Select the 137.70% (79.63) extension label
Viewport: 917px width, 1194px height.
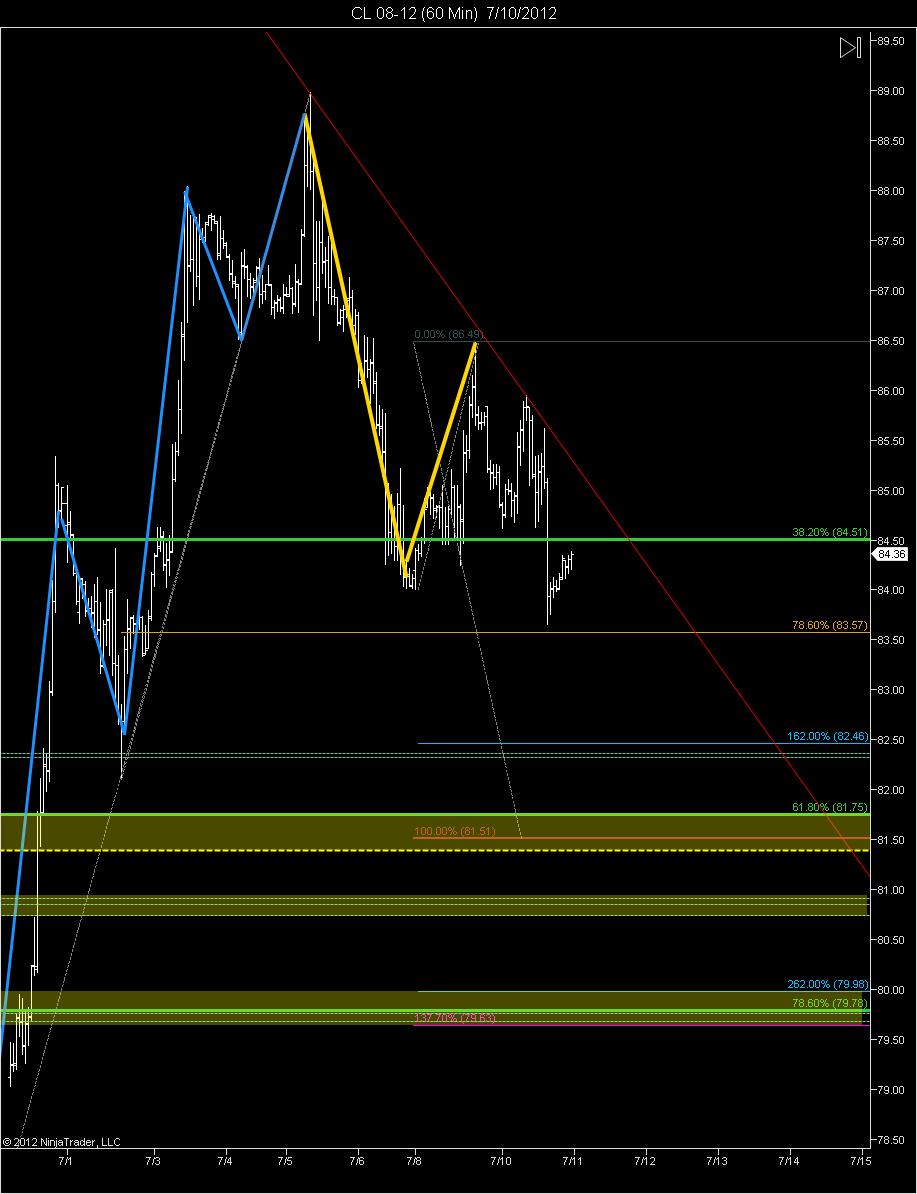pos(455,1017)
